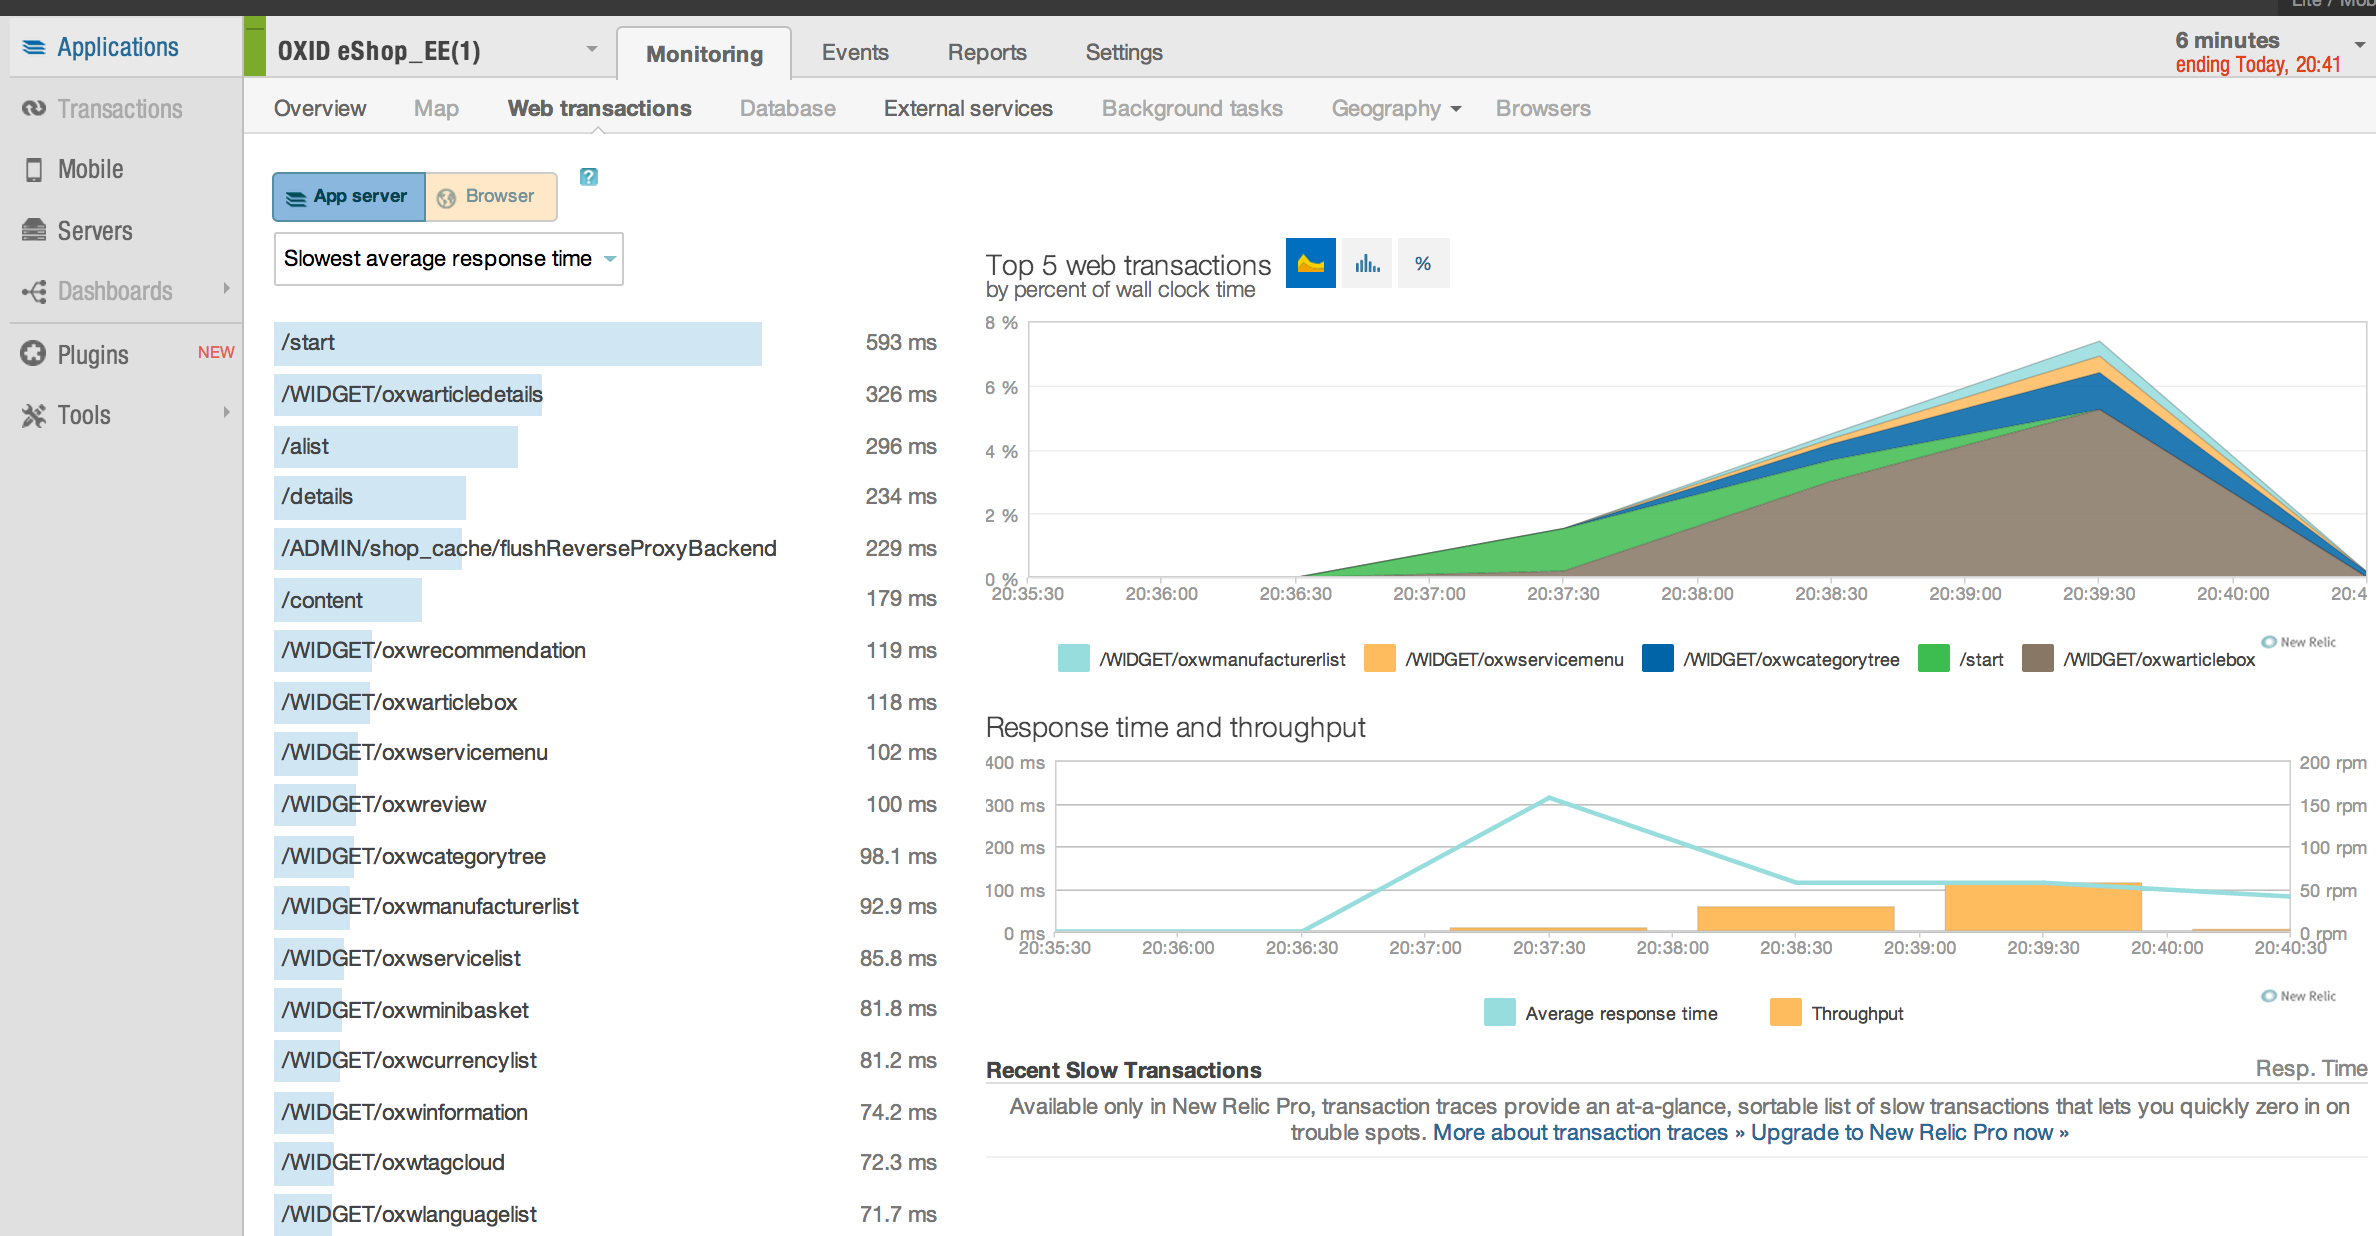Image resolution: width=2376 pixels, height=1236 pixels.
Task: Open the Events tab
Action: point(855,52)
